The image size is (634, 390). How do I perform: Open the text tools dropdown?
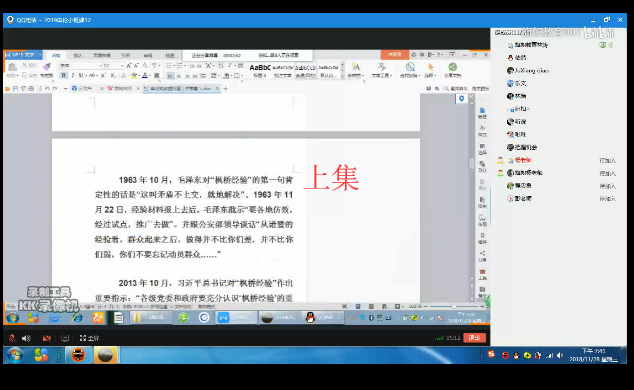coord(382,70)
